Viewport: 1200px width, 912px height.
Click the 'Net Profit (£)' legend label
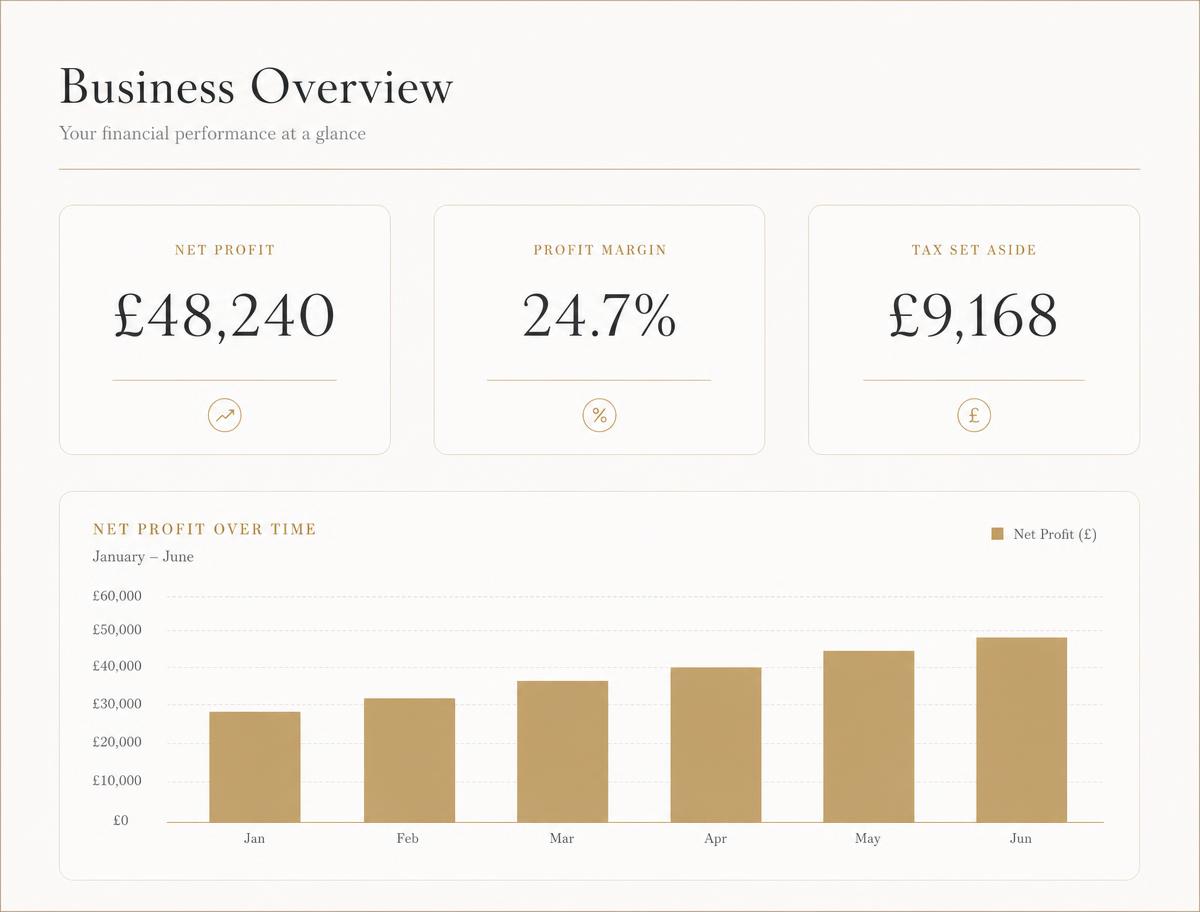1055,534
